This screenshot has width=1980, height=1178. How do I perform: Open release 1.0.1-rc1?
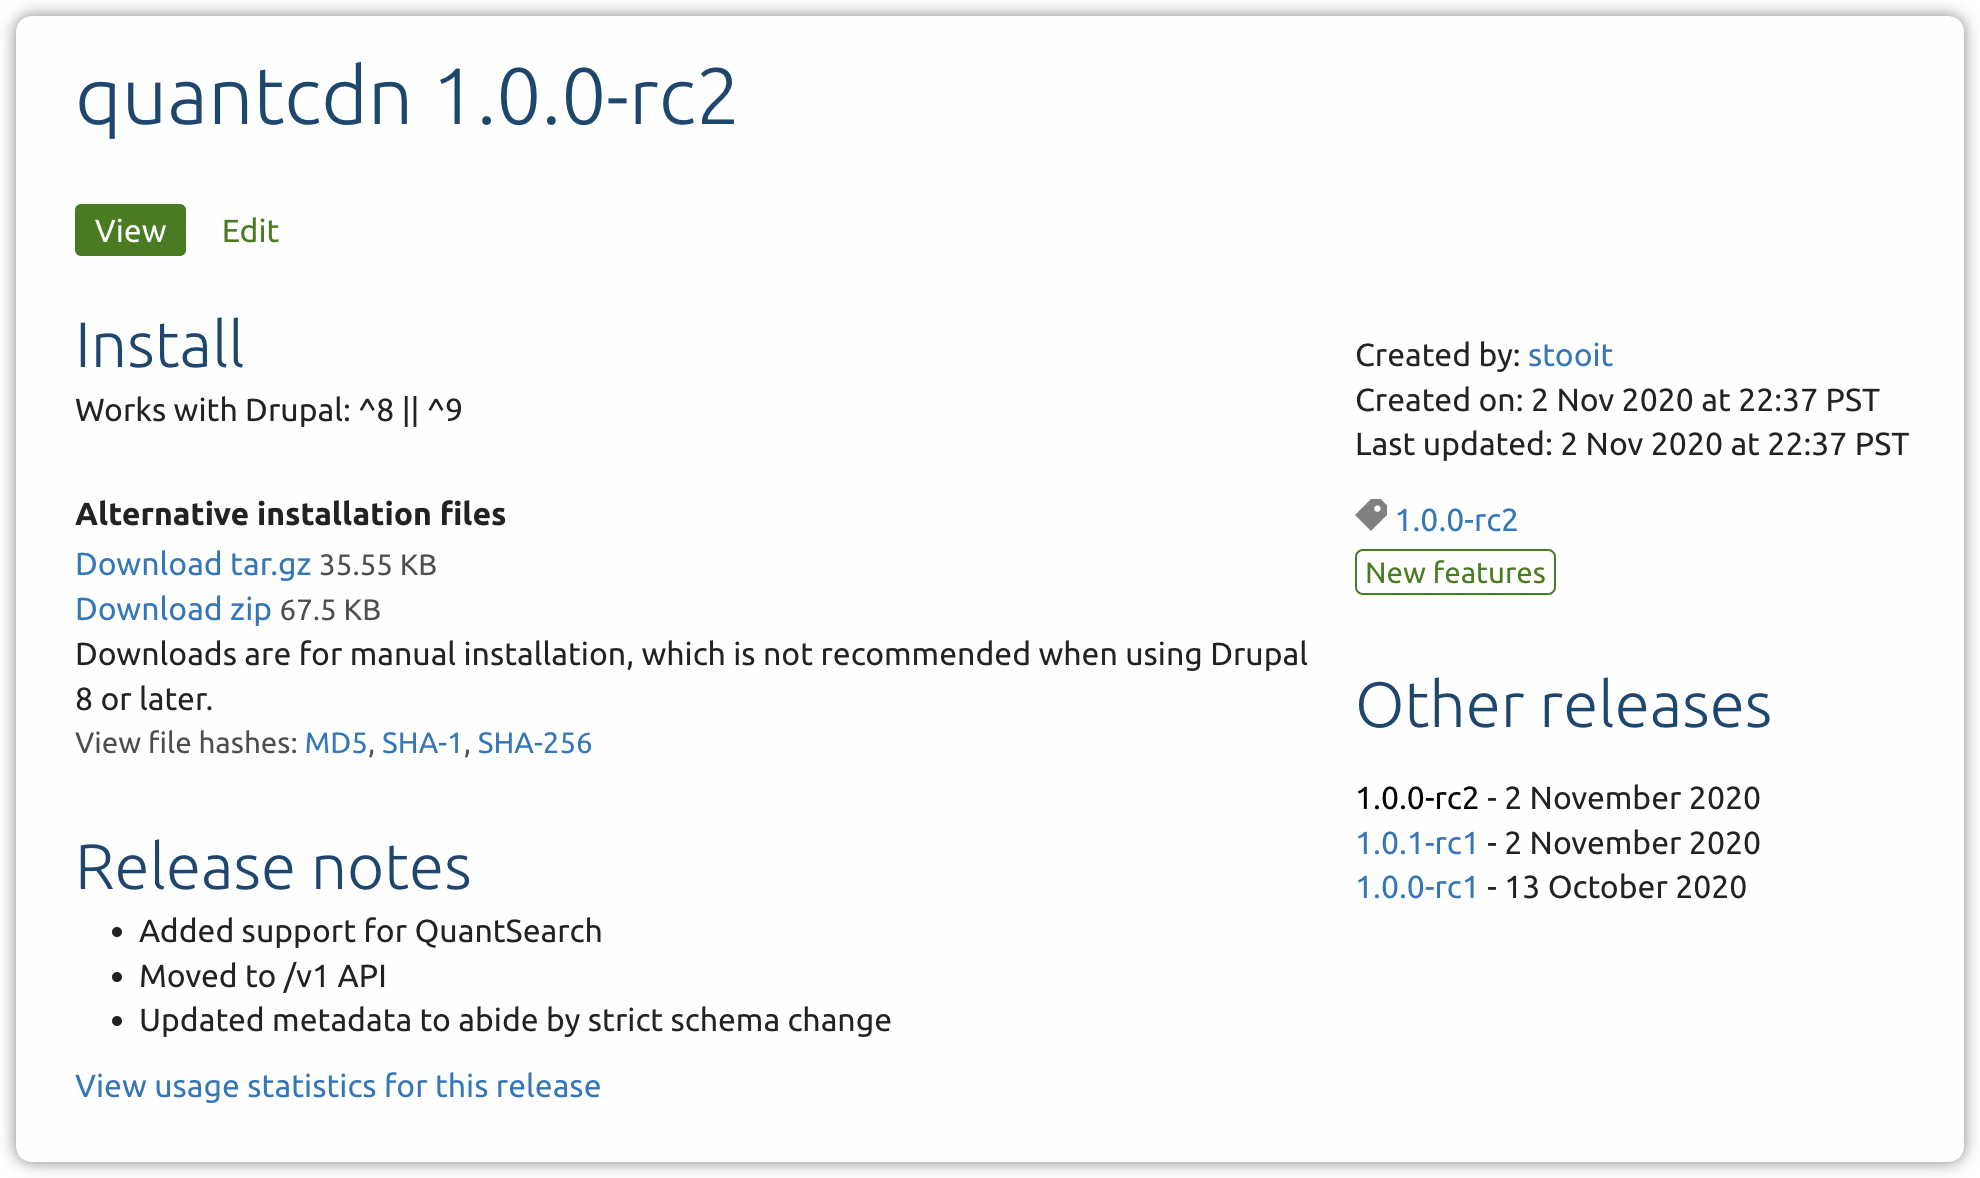[1415, 843]
